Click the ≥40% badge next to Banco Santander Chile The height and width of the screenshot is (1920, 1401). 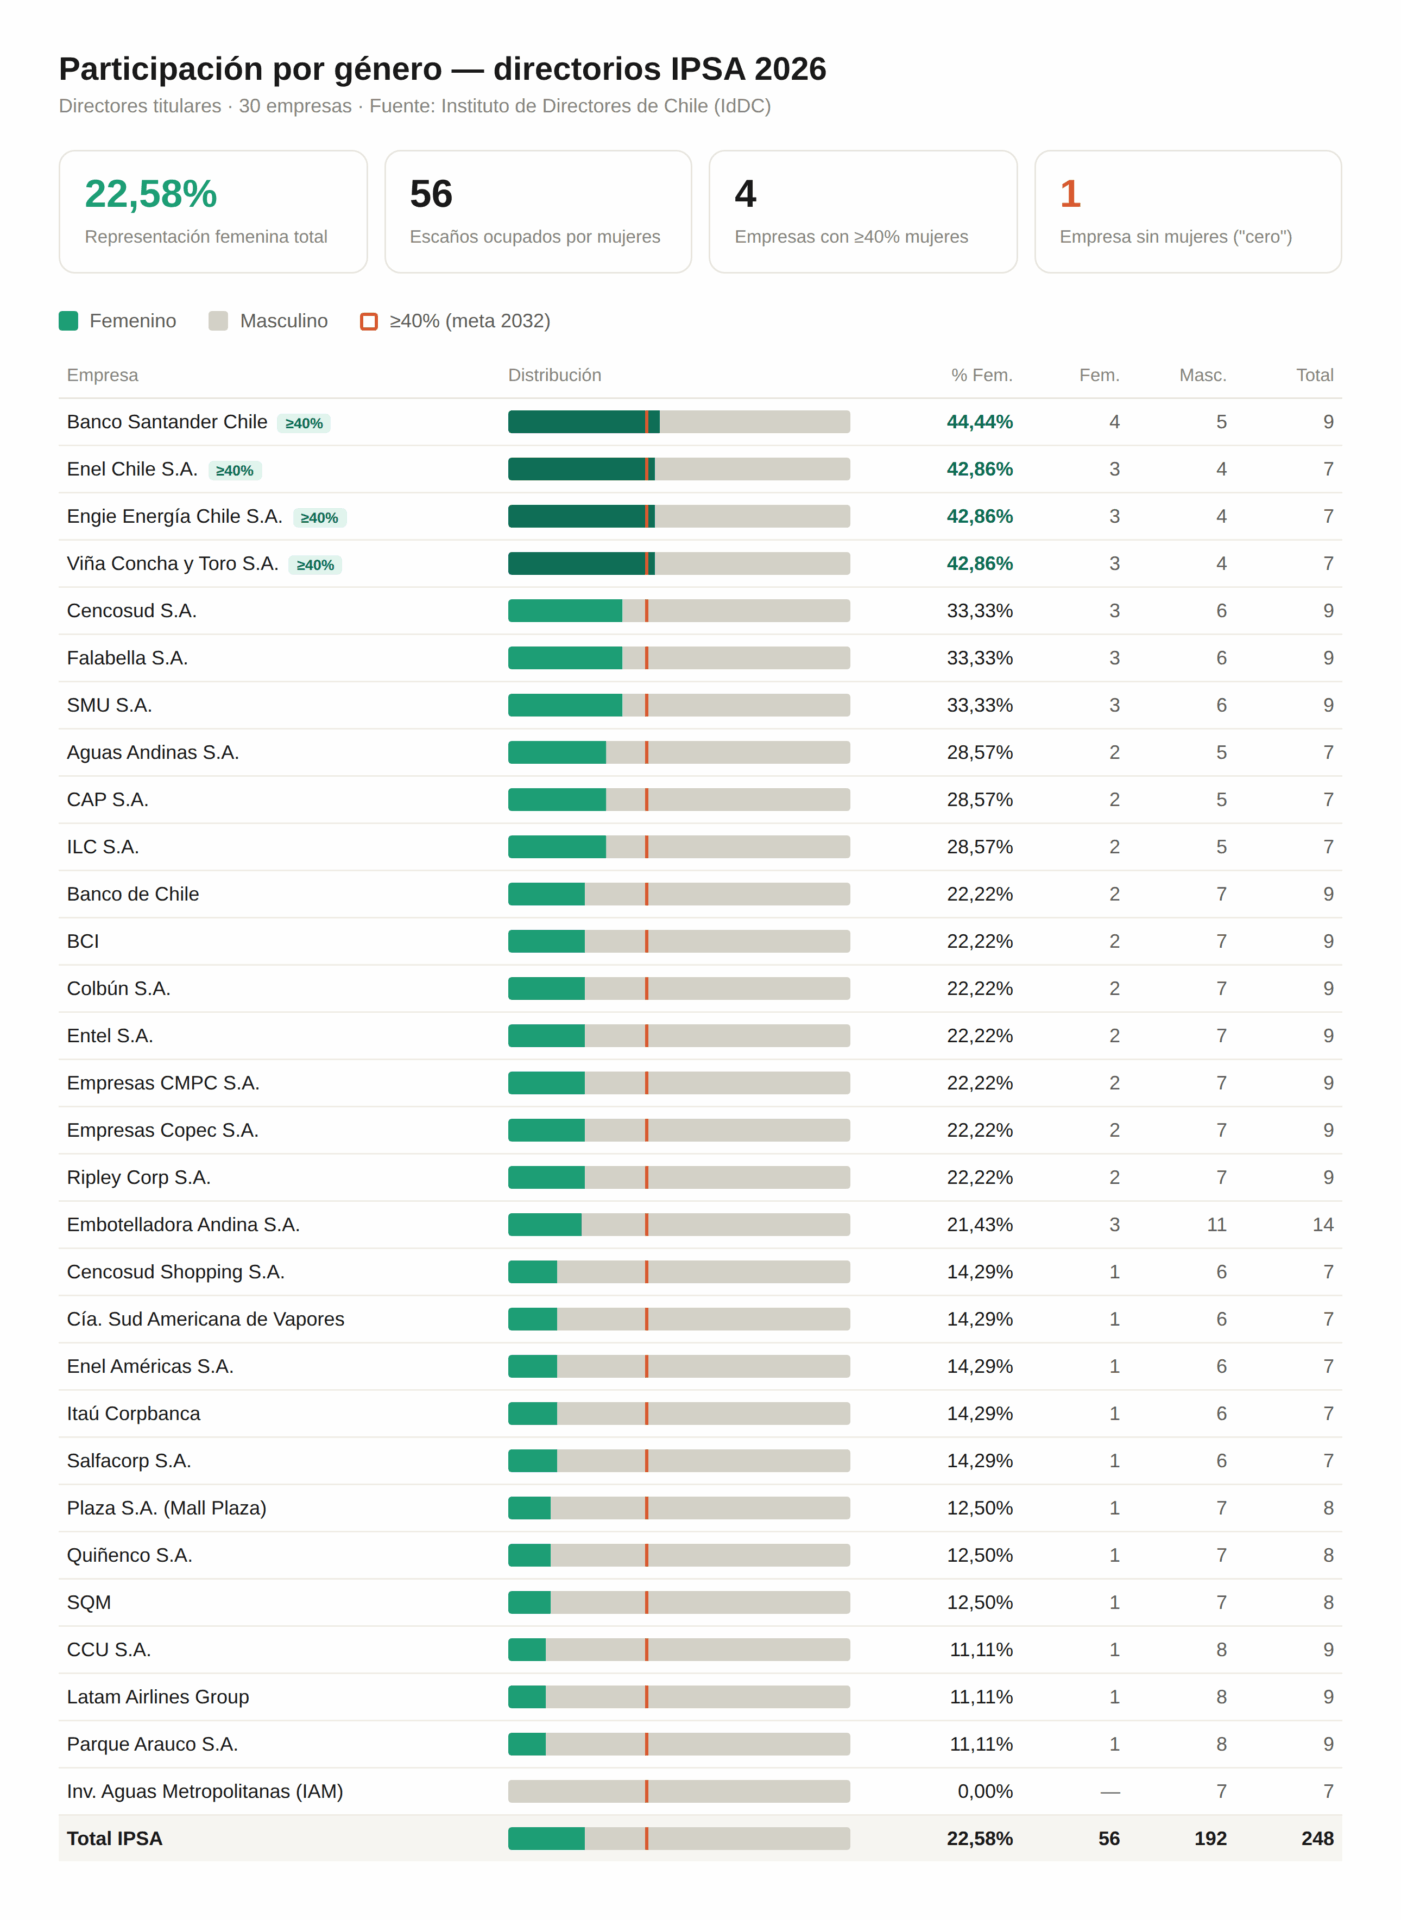[304, 423]
